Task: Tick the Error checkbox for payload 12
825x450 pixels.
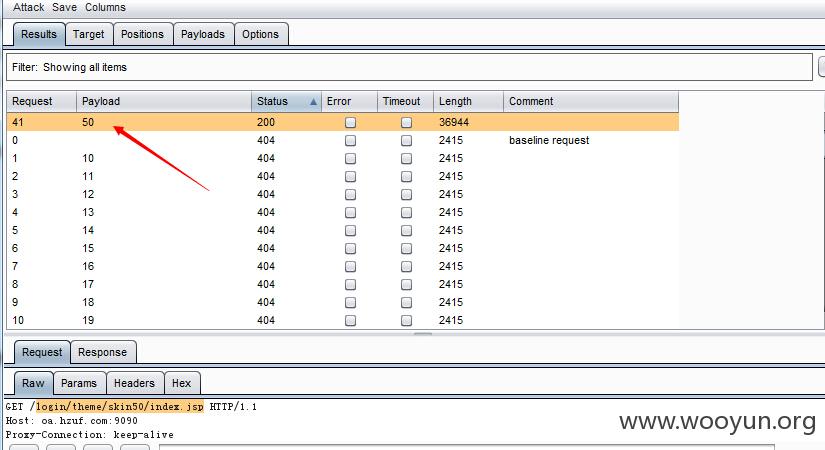Action: [350, 195]
